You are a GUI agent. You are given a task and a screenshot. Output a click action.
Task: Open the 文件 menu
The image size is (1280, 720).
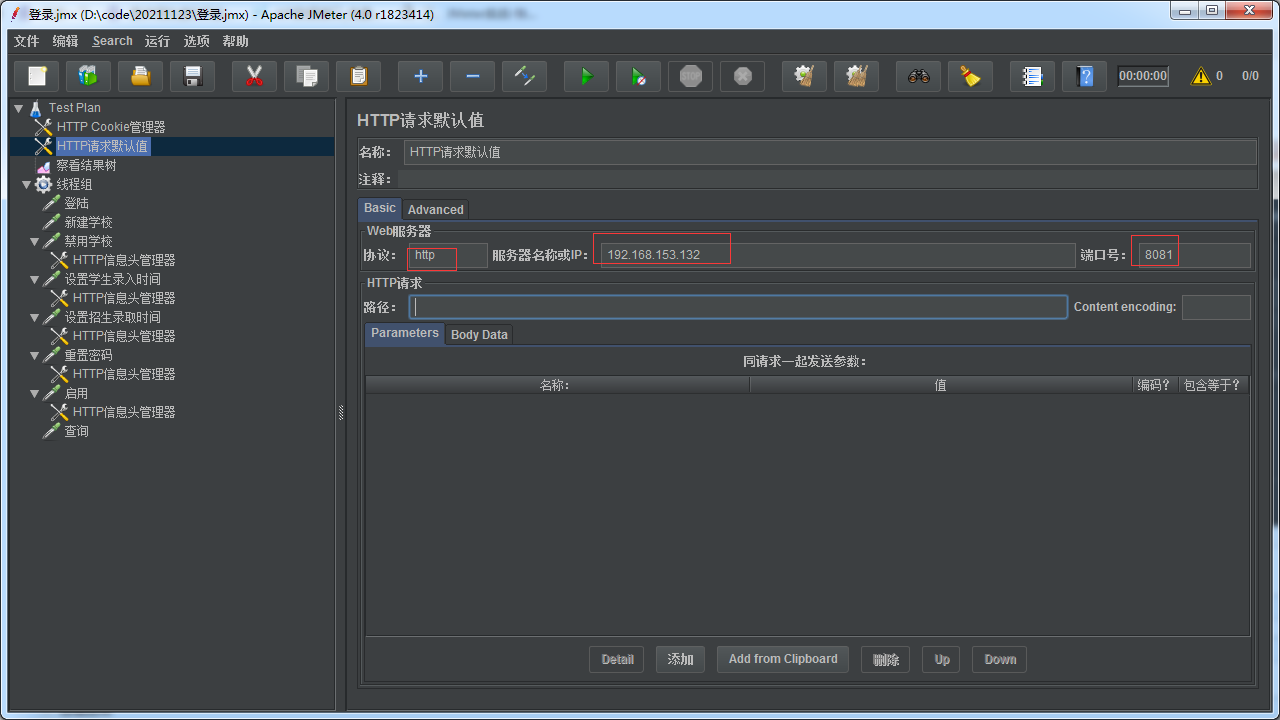(26, 41)
